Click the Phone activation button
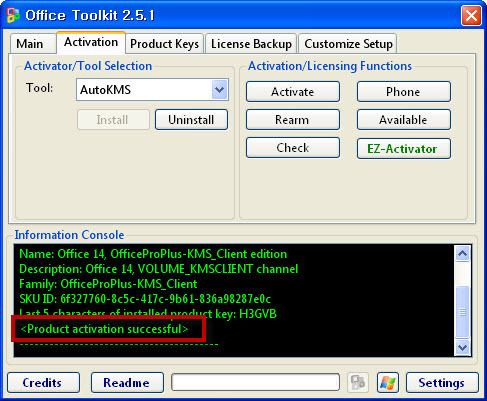The width and height of the screenshot is (487, 401). pos(404,92)
